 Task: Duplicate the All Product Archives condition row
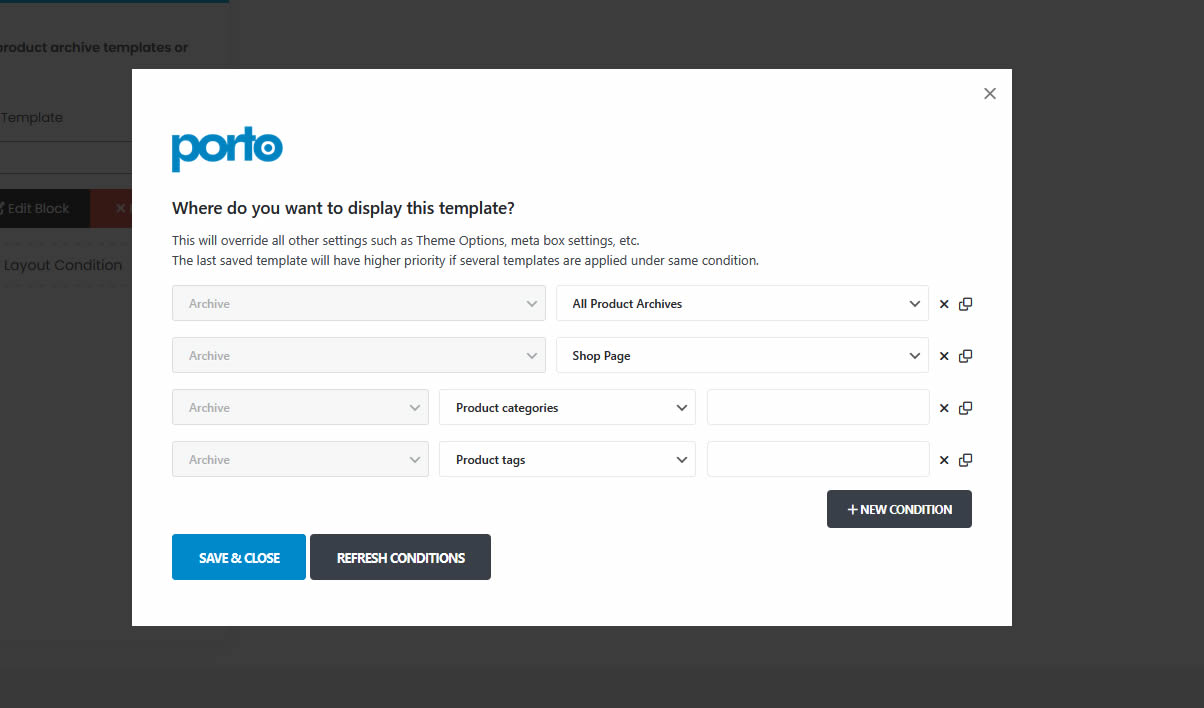[965, 304]
